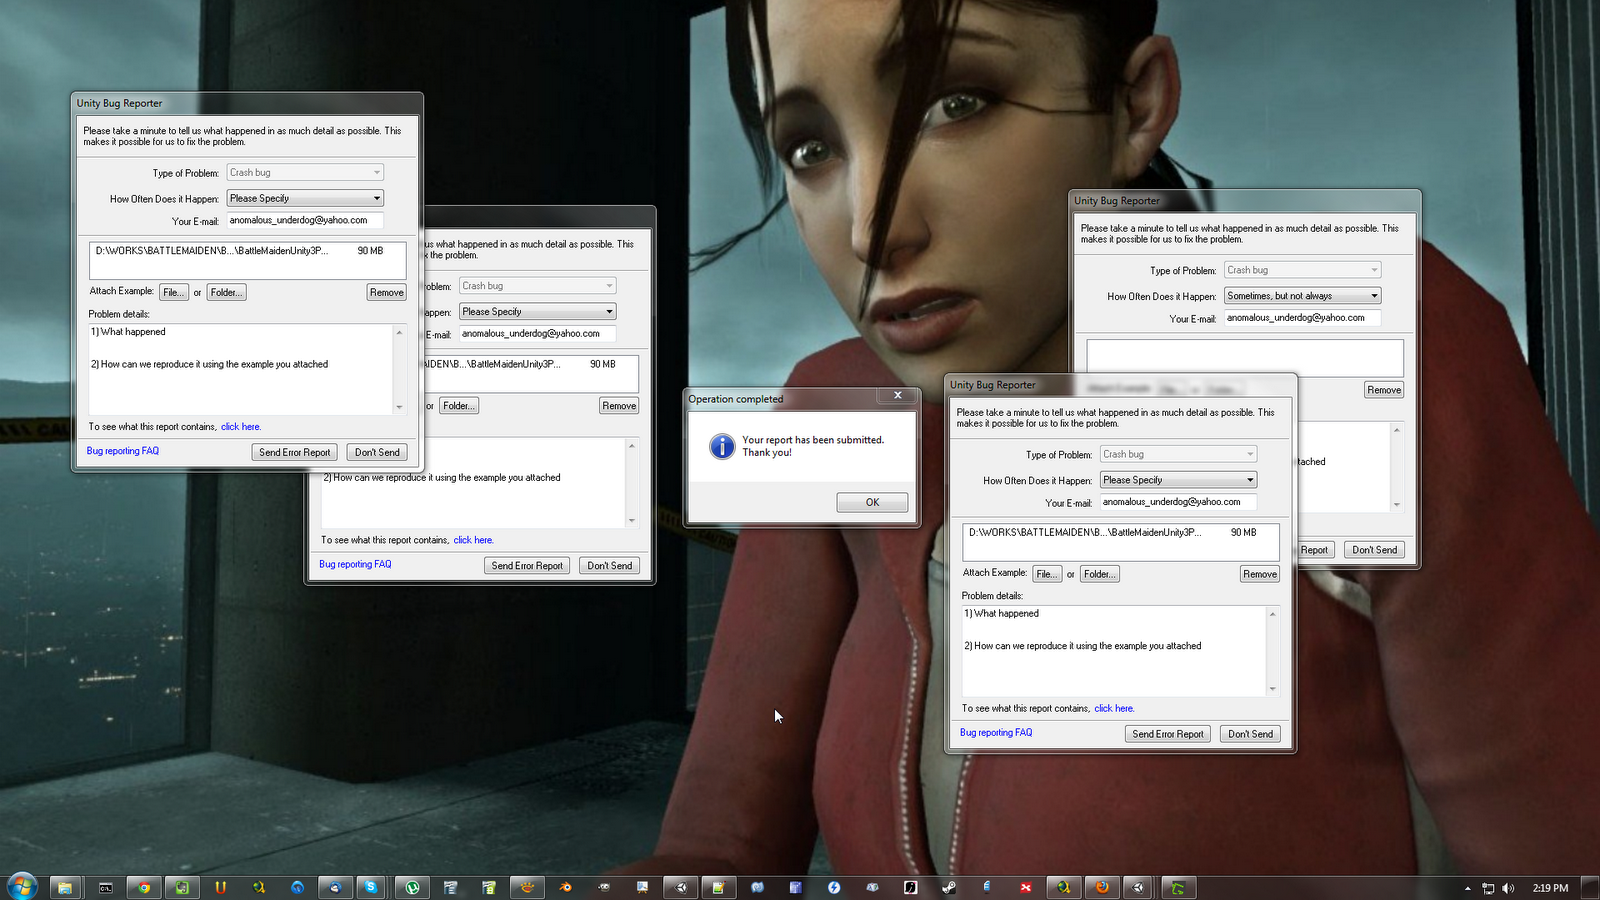Open Steam from the taskbar

pos(949,887)
